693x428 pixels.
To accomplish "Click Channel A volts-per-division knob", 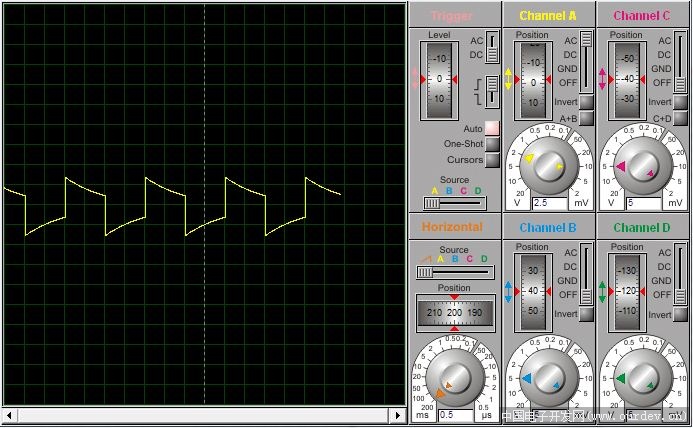I will click(548, 165).
